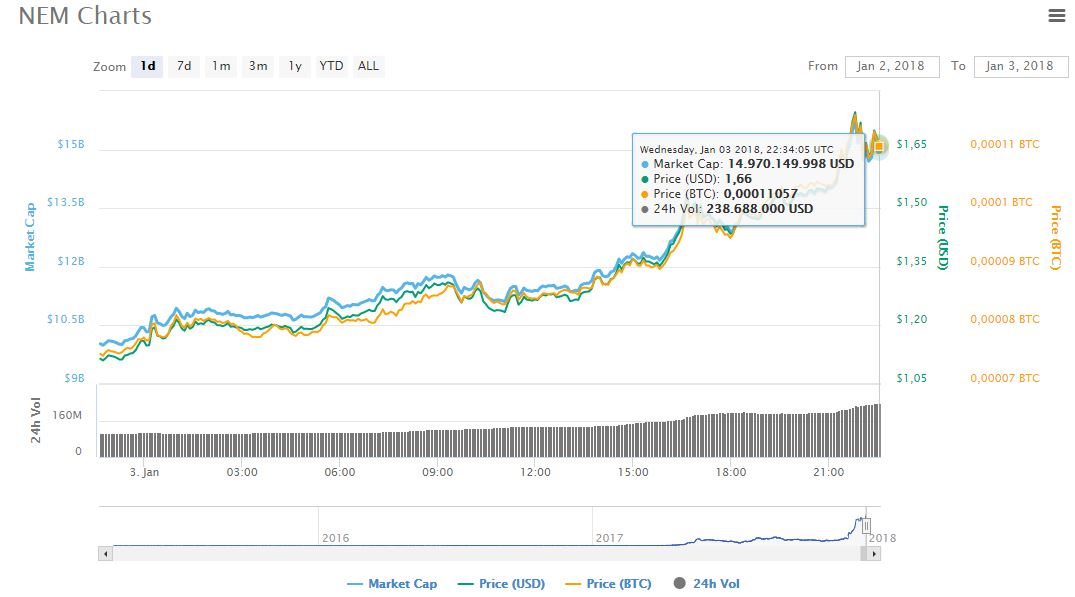
Task: Click the 12:00 x-axis label
Action: point(535,472)
